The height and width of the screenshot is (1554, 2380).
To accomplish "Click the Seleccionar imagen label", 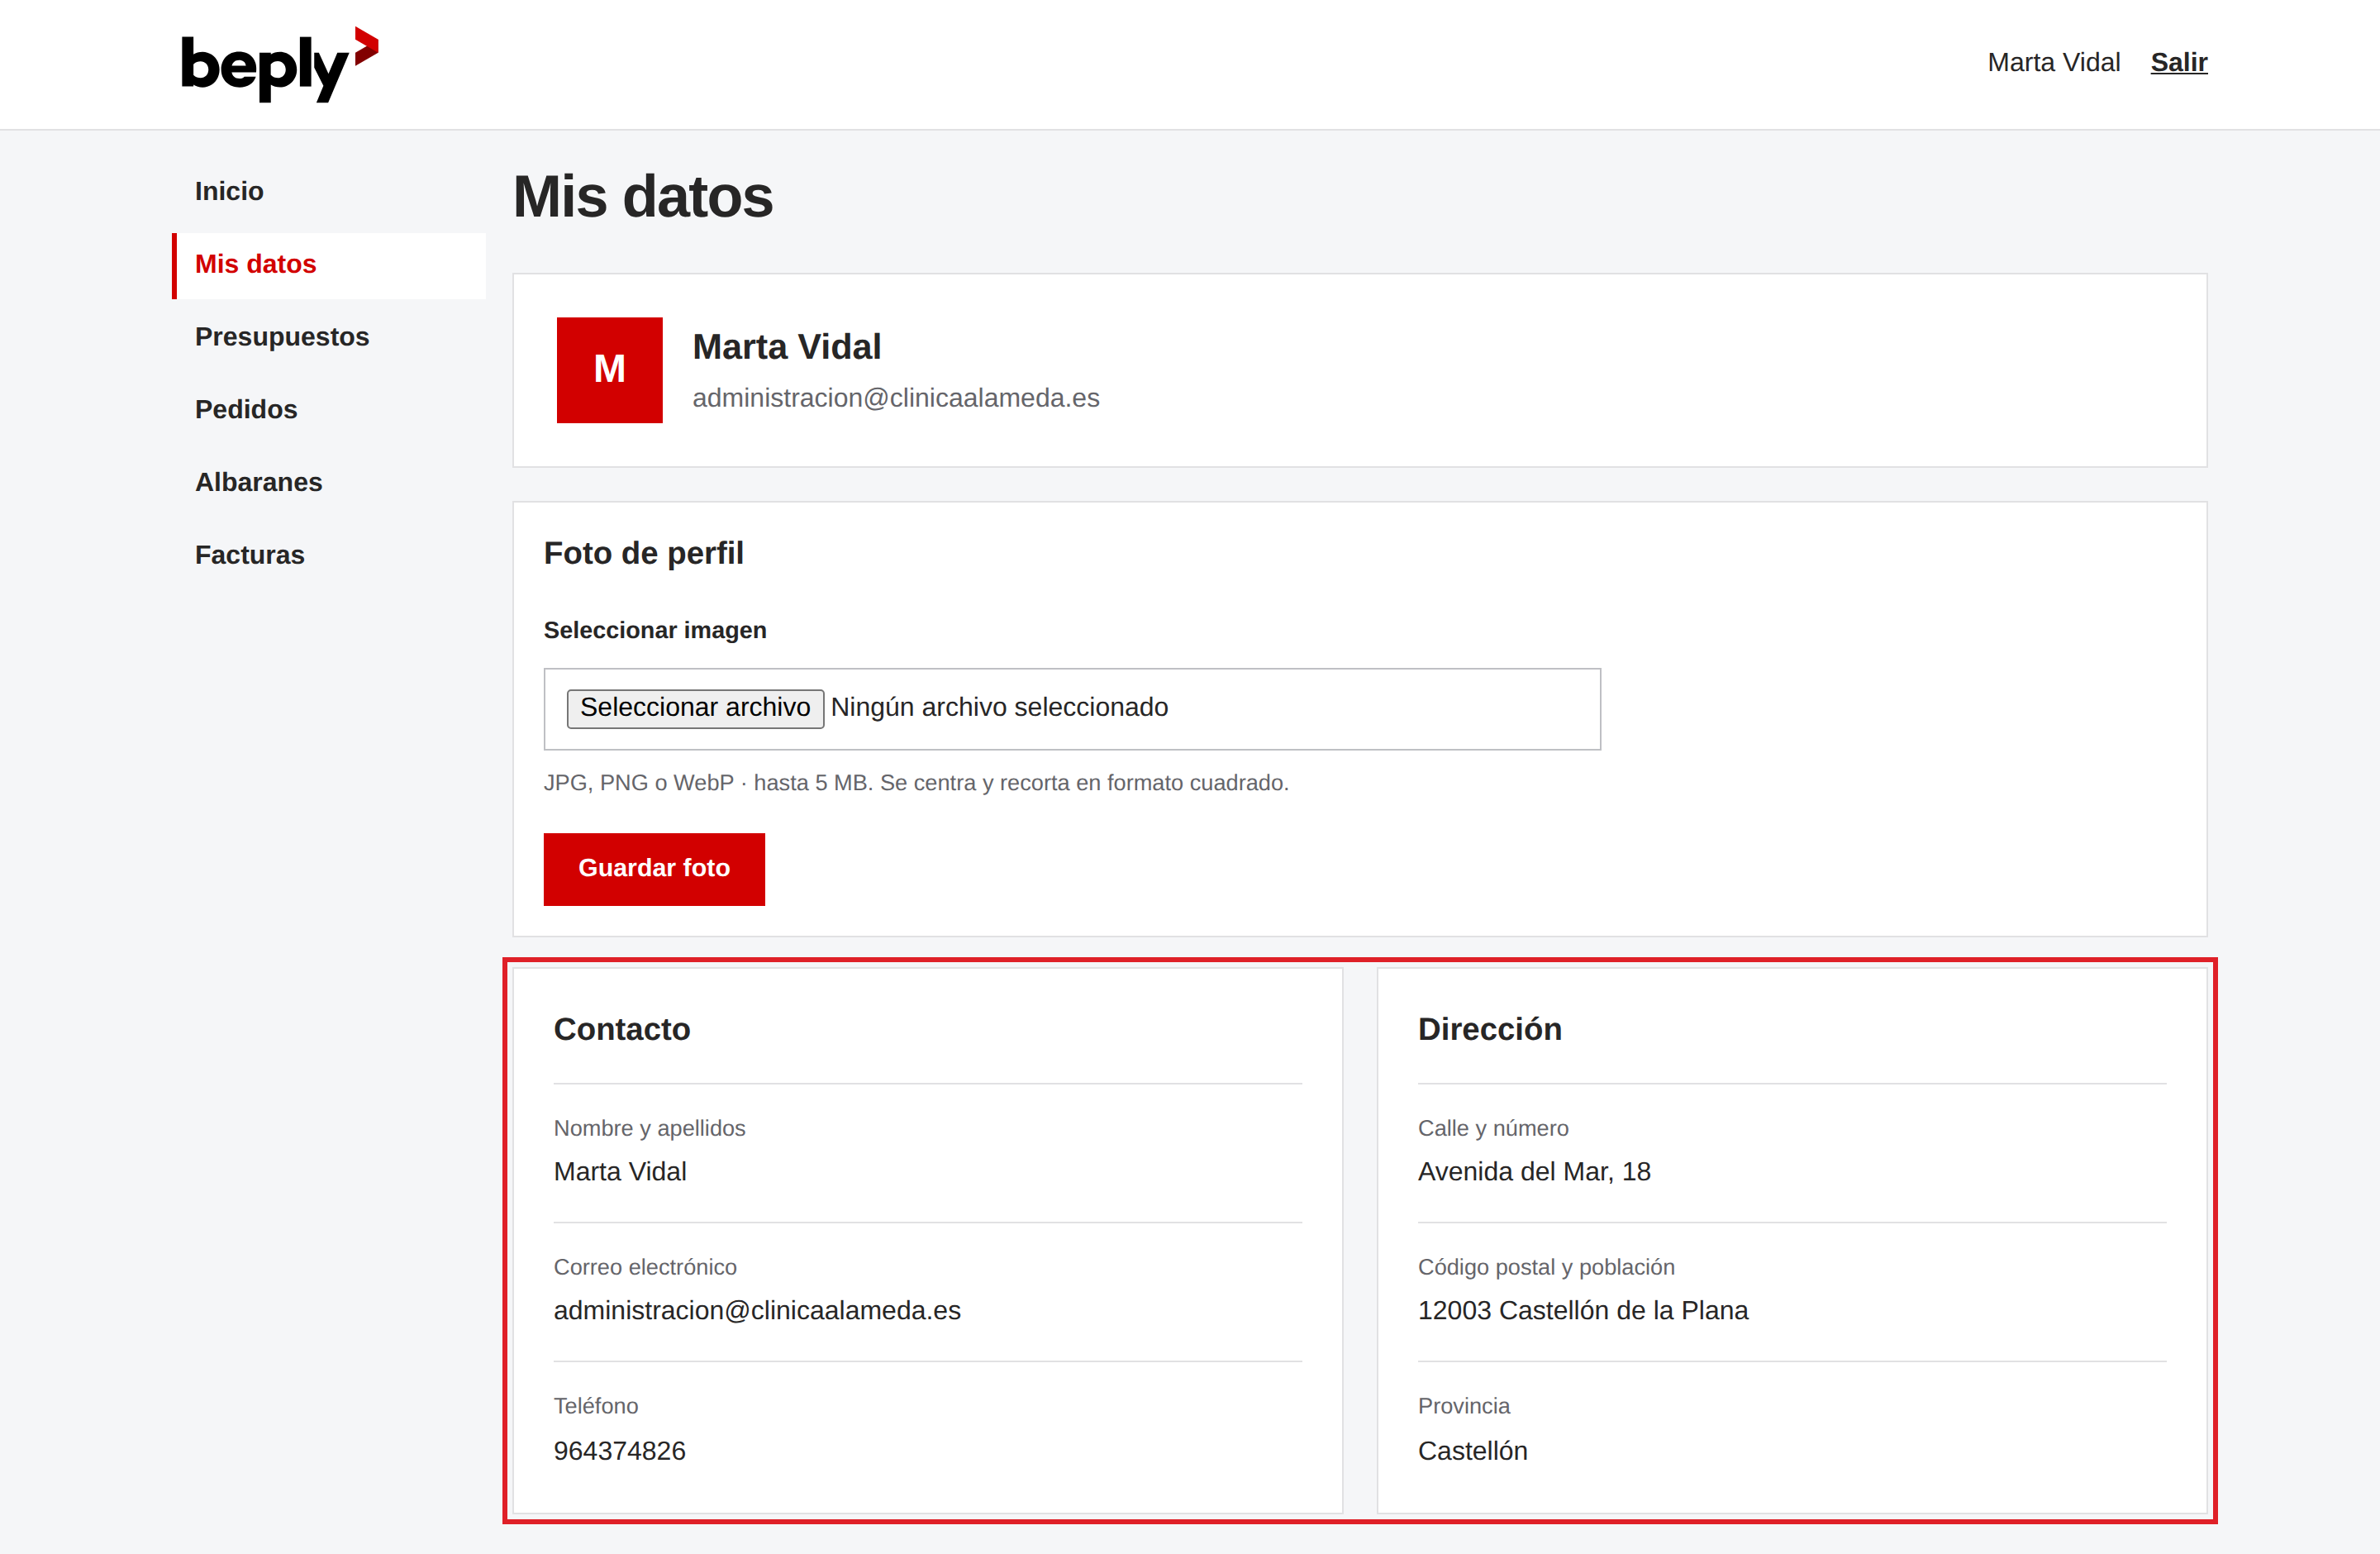I will coord(655,630).
